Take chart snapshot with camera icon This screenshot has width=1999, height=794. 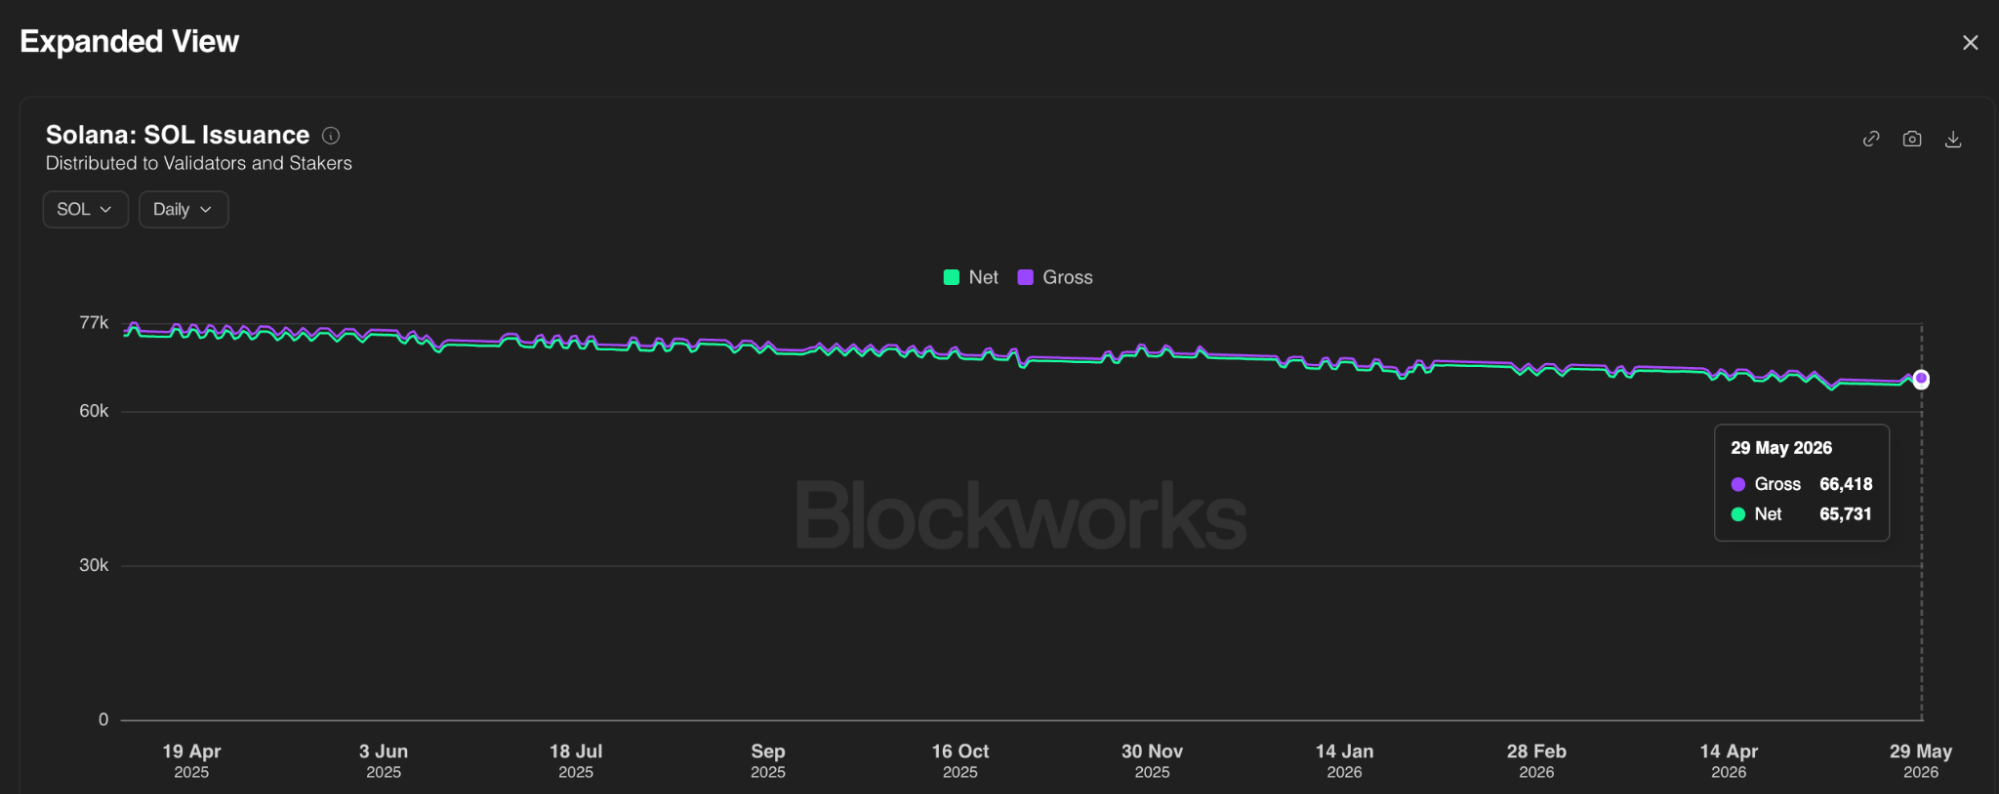[x=1912, y=139]
